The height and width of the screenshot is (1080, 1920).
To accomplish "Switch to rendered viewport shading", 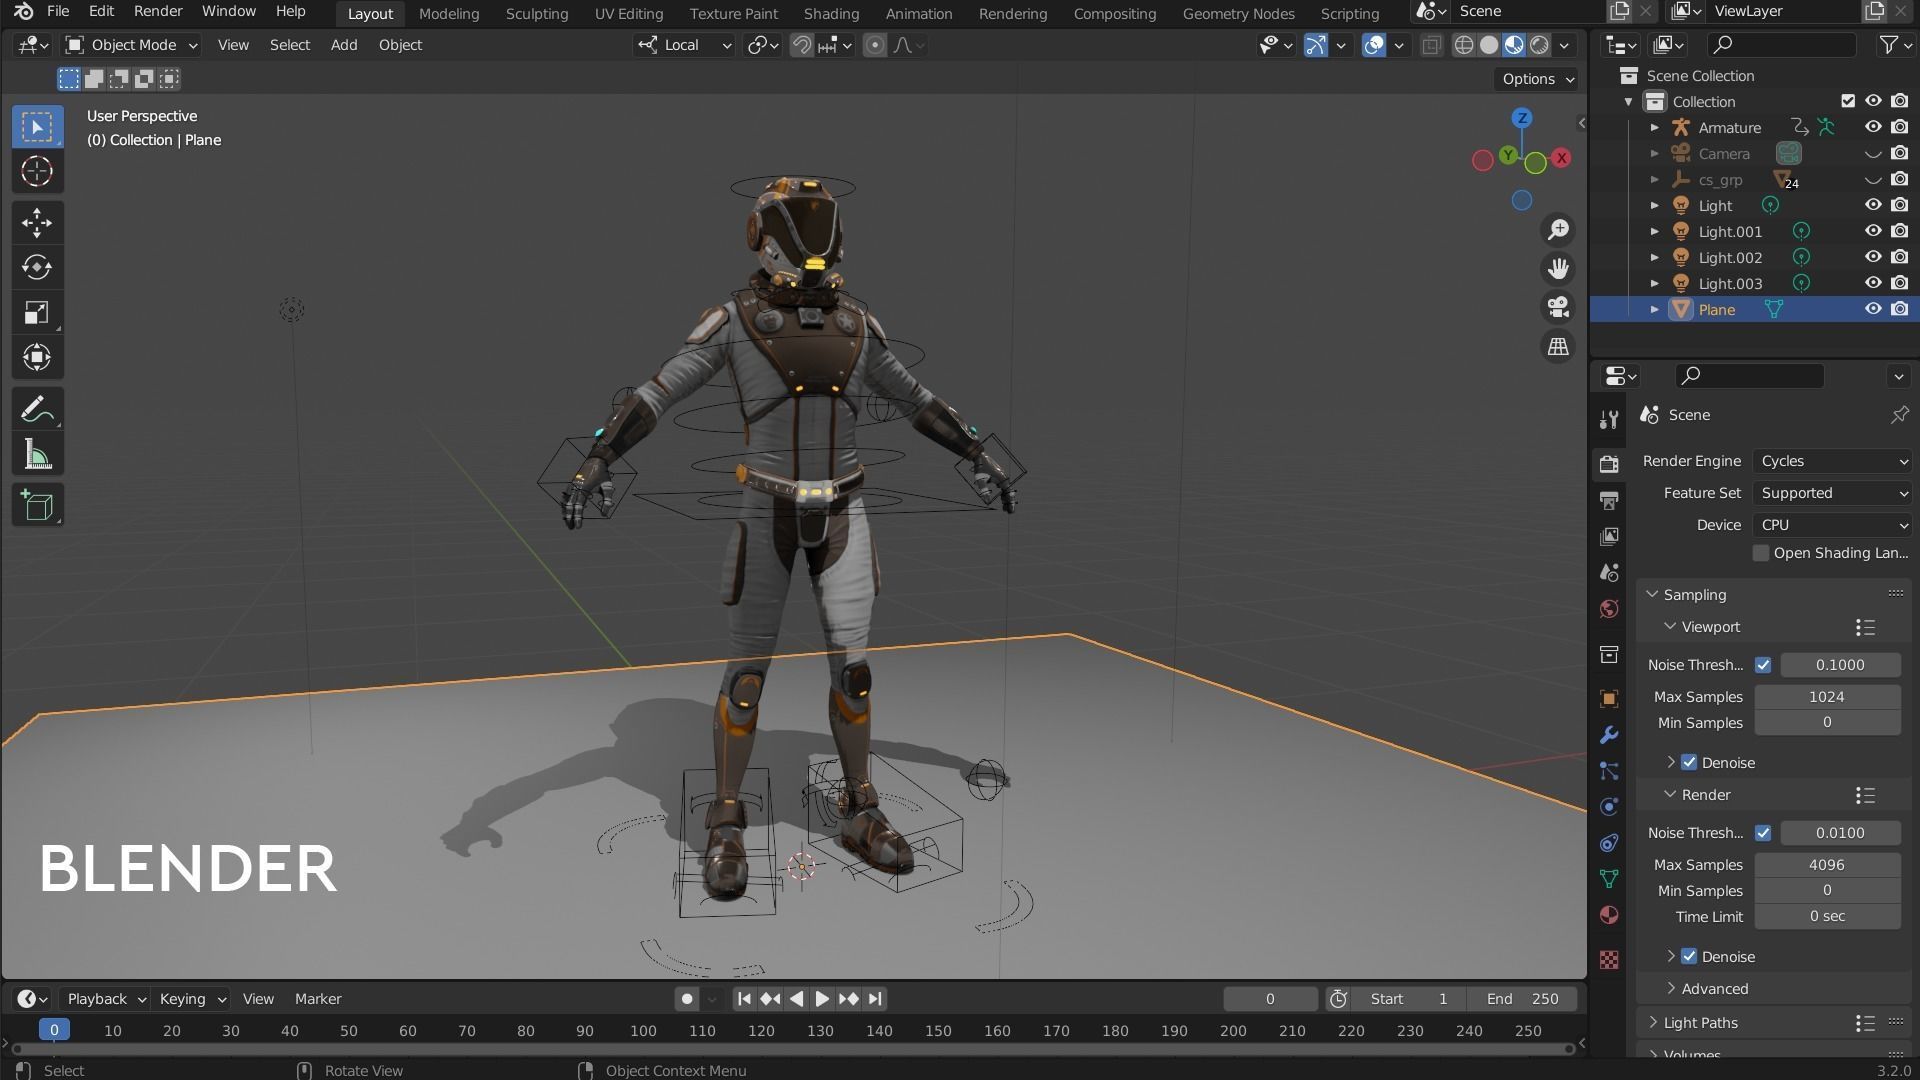I will 1540,45.
